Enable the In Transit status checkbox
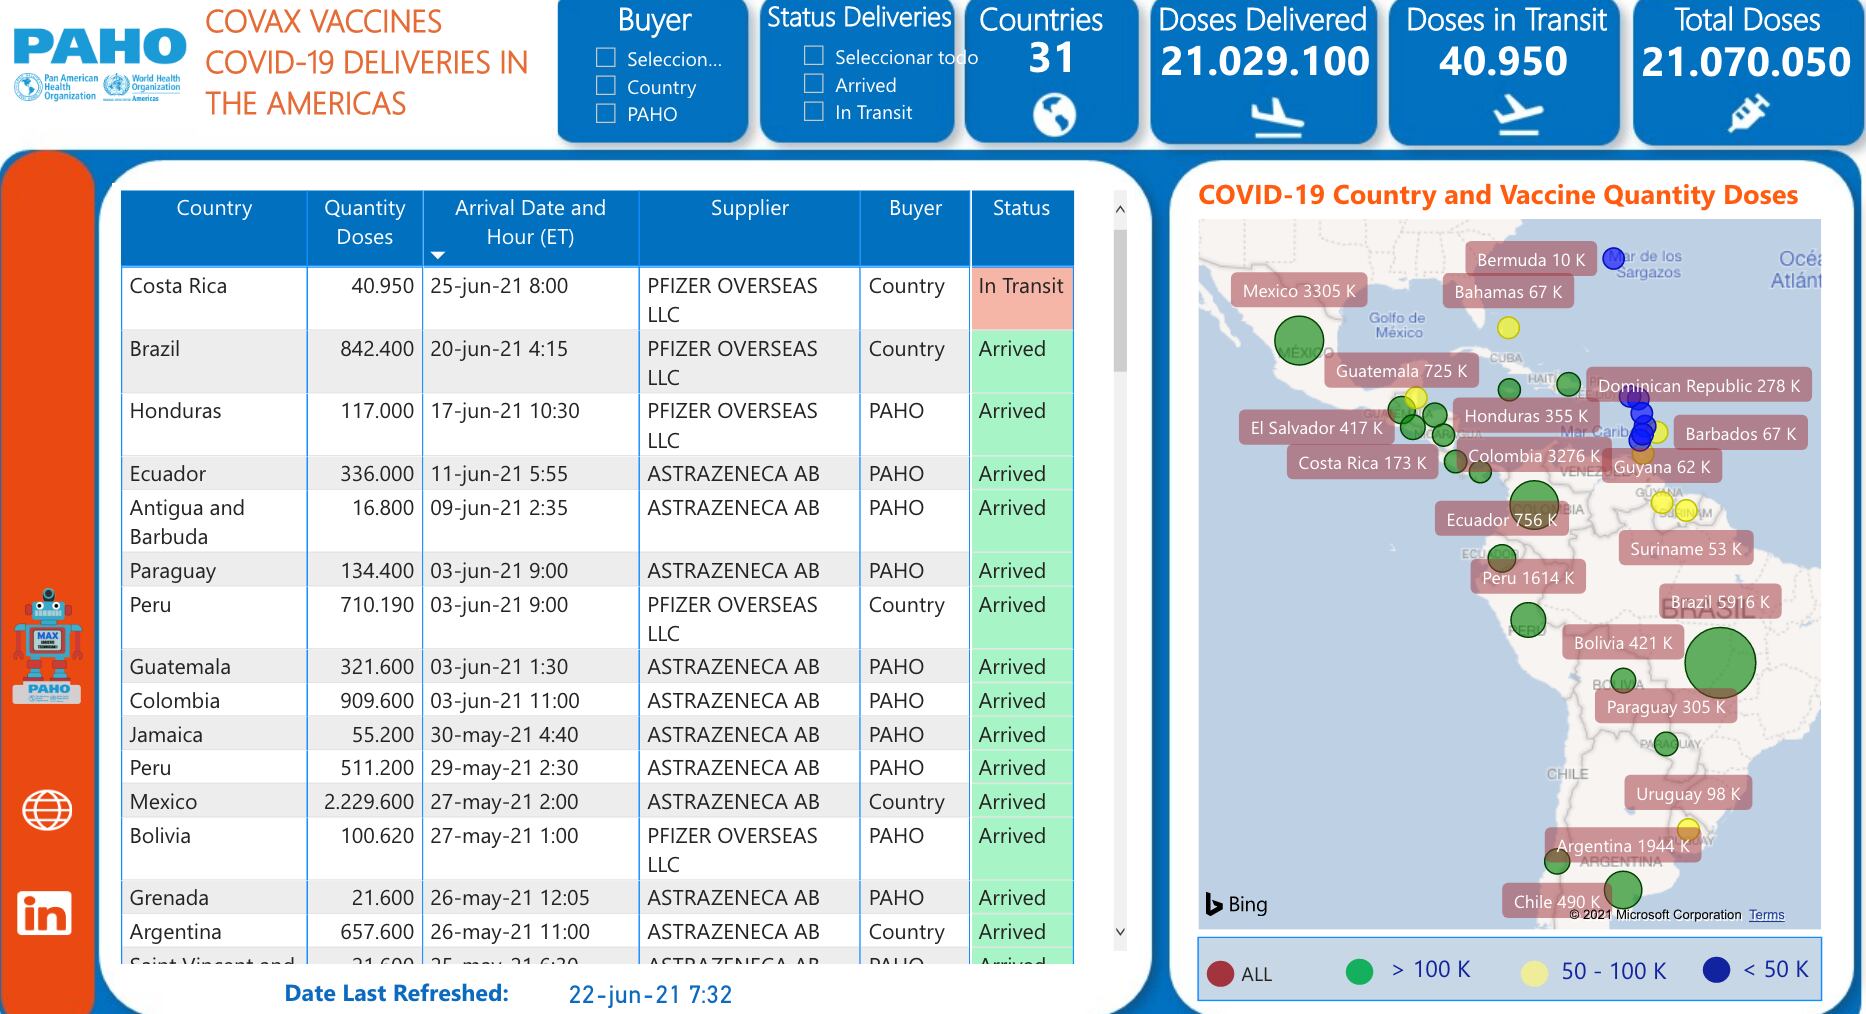 tap(814, 111)
